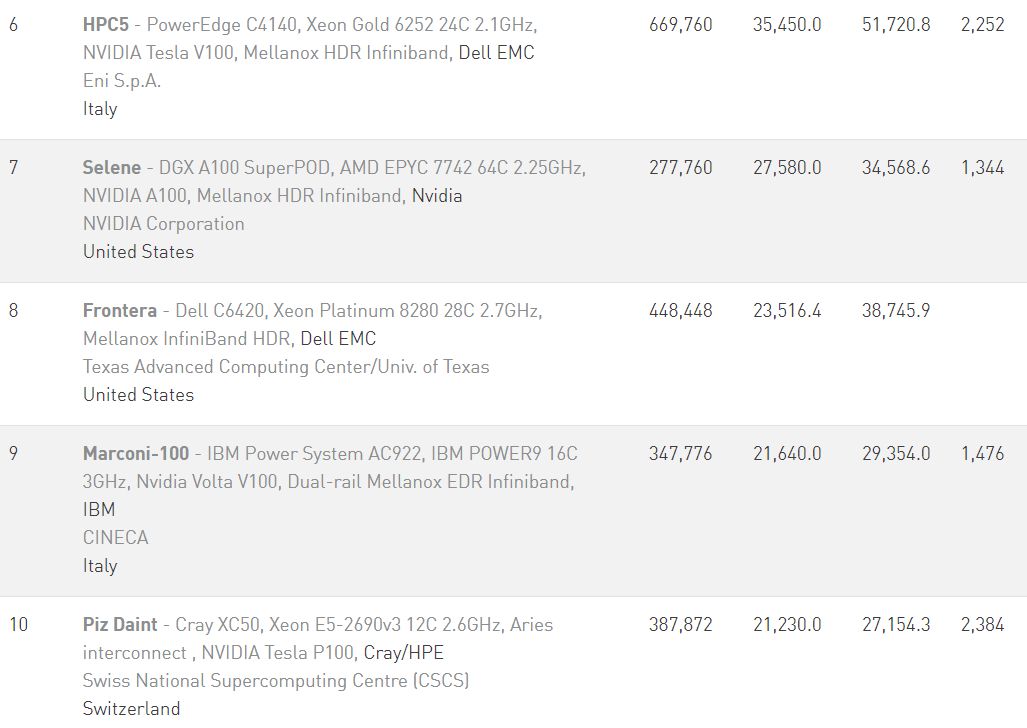Click the rank number 7 cell
The width and height of the screenshot is (1027, 728).
click(x=13, y=167)
